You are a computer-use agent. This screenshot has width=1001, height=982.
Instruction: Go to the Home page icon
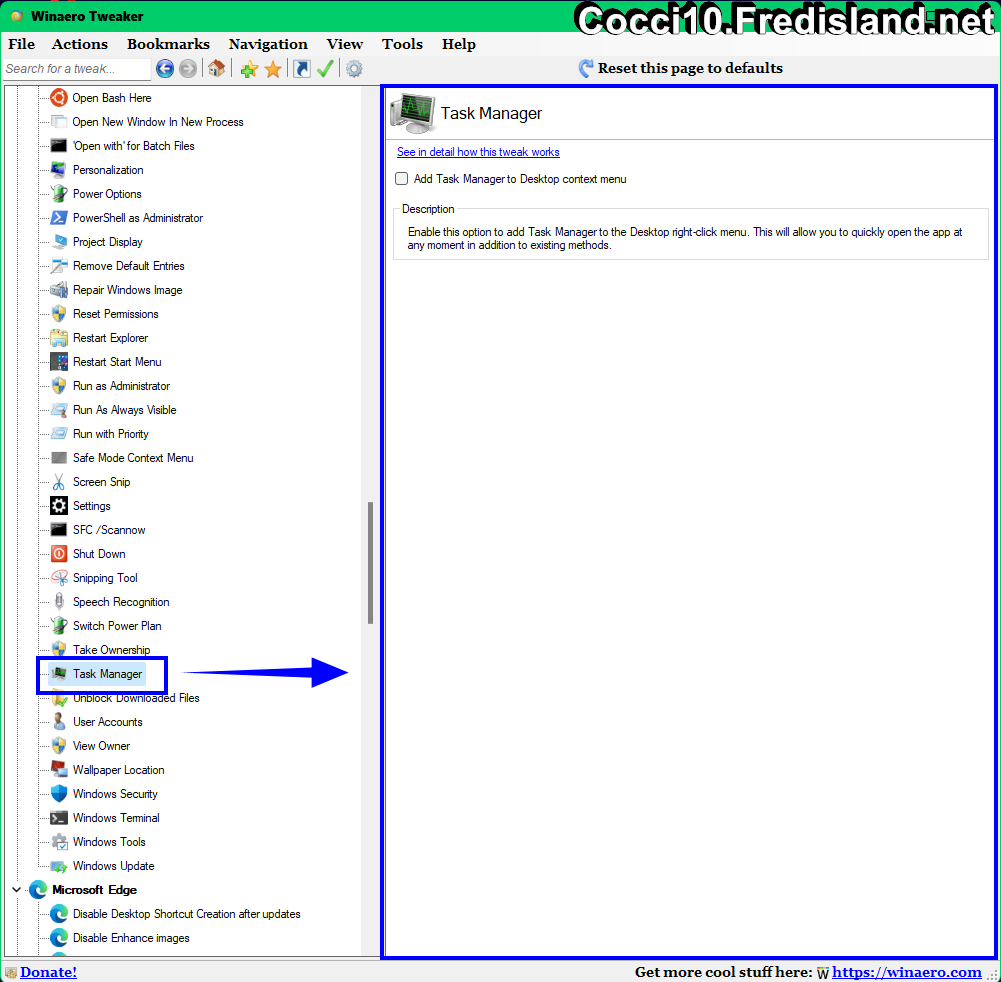pos(216,68)
